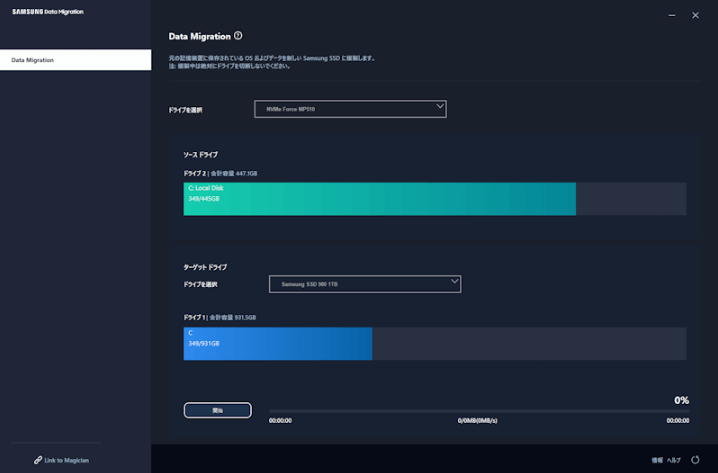Viewport: 718px width, 473px height.
Task: Click the refresh icon in the bottom bar
Action: pos(695,460)
